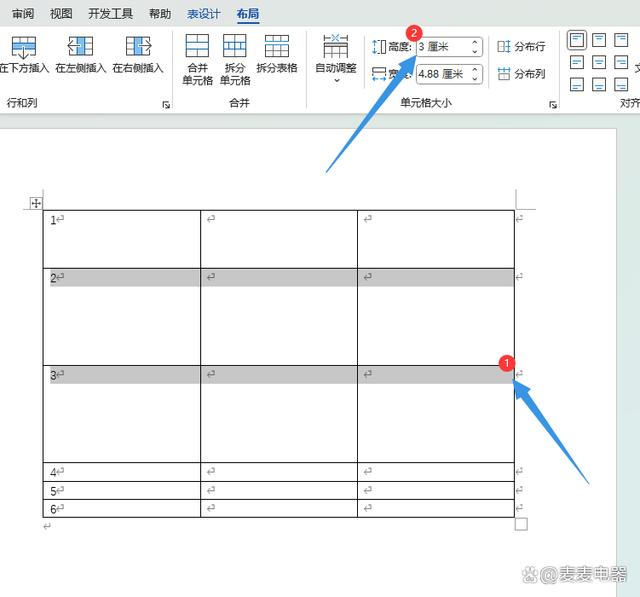This screenshot has height=597, width=640.
Task: Switch to the Table Design (表设计) tab
Action: [x=203, y=14]
